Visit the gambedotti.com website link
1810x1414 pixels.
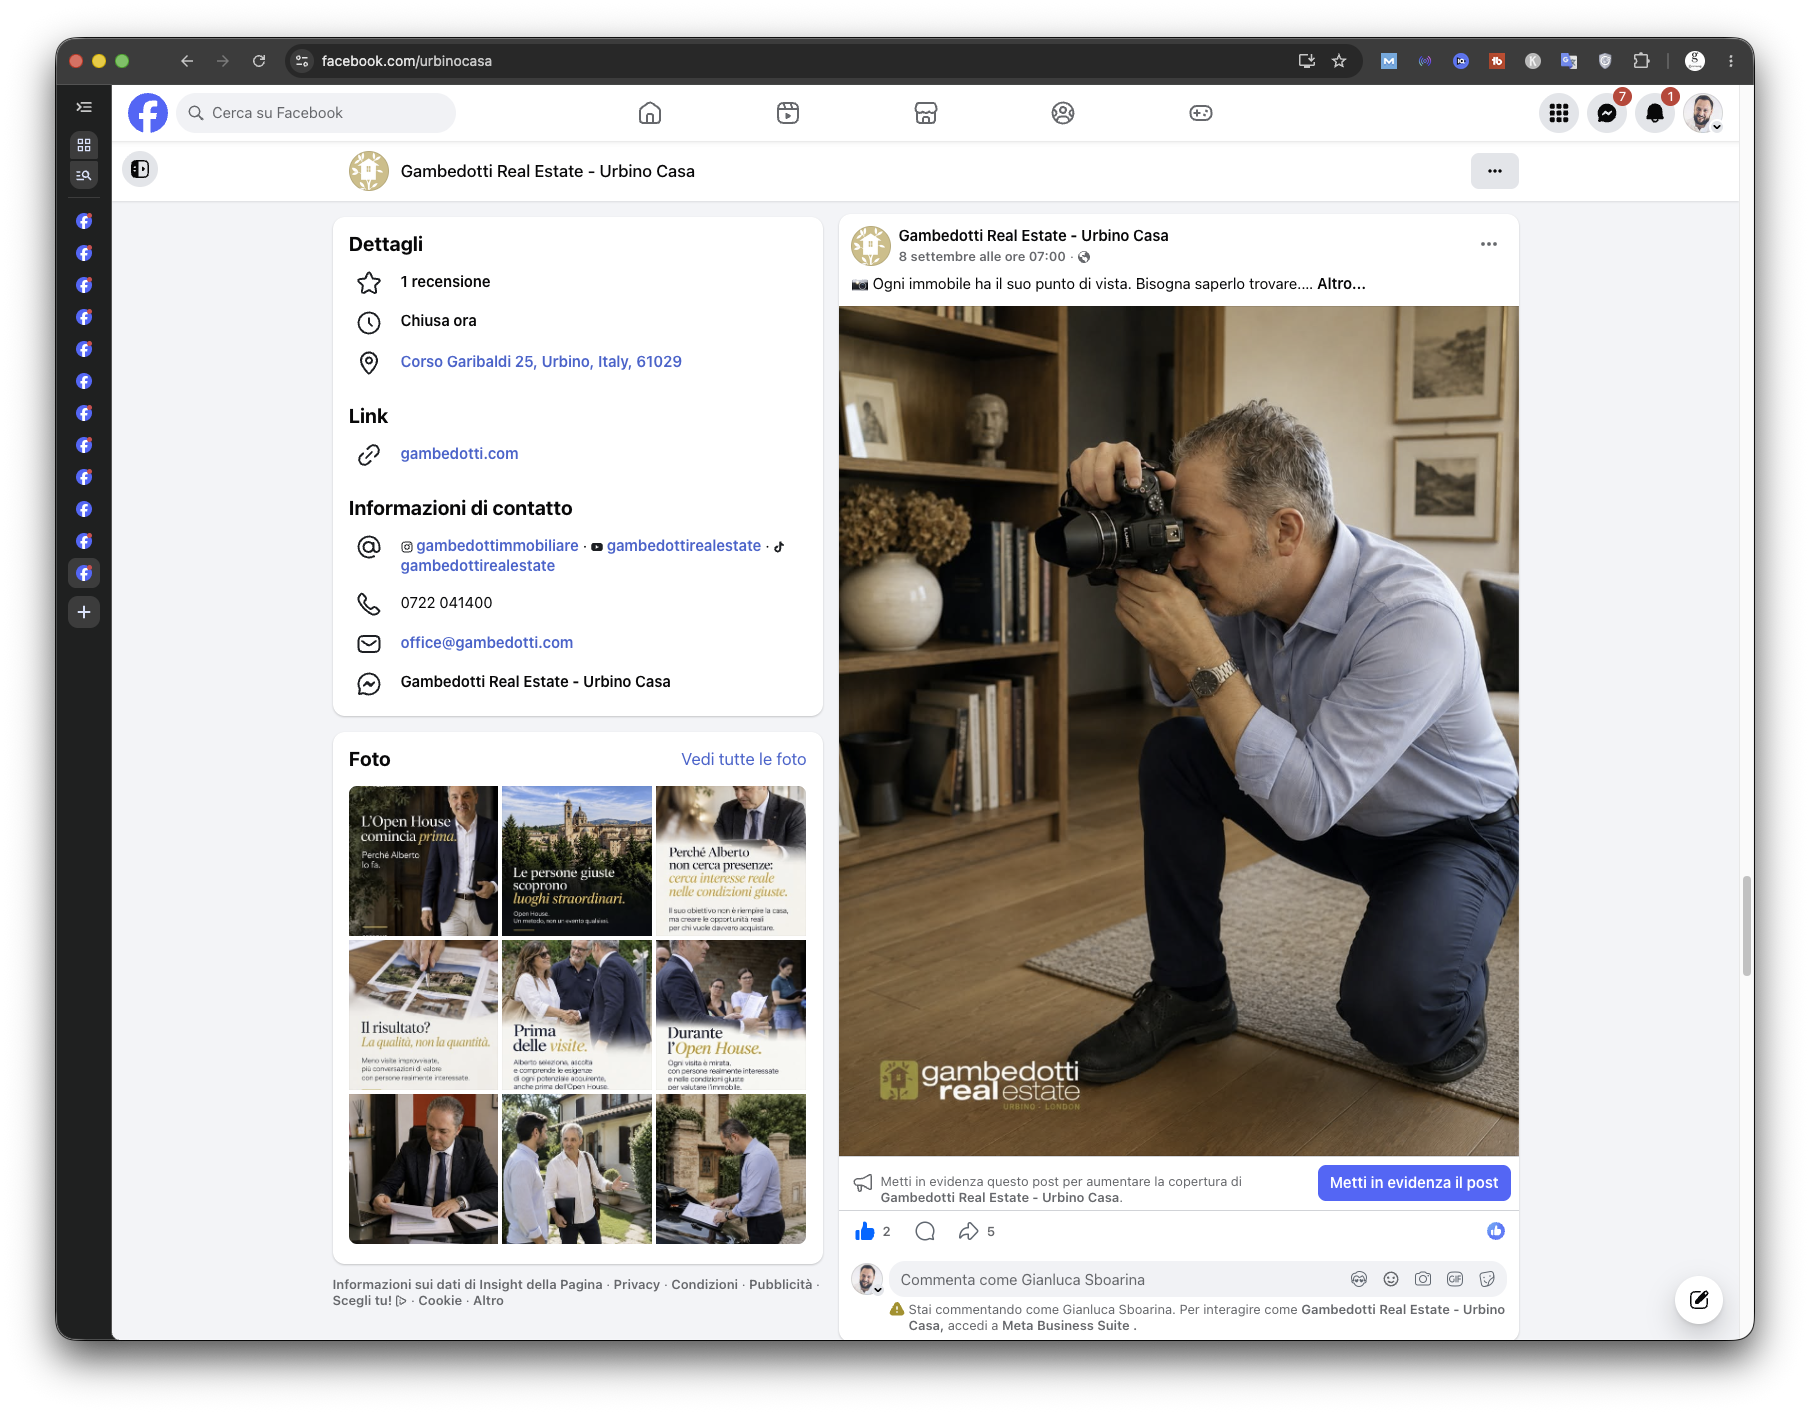click(x=460, y=454)
